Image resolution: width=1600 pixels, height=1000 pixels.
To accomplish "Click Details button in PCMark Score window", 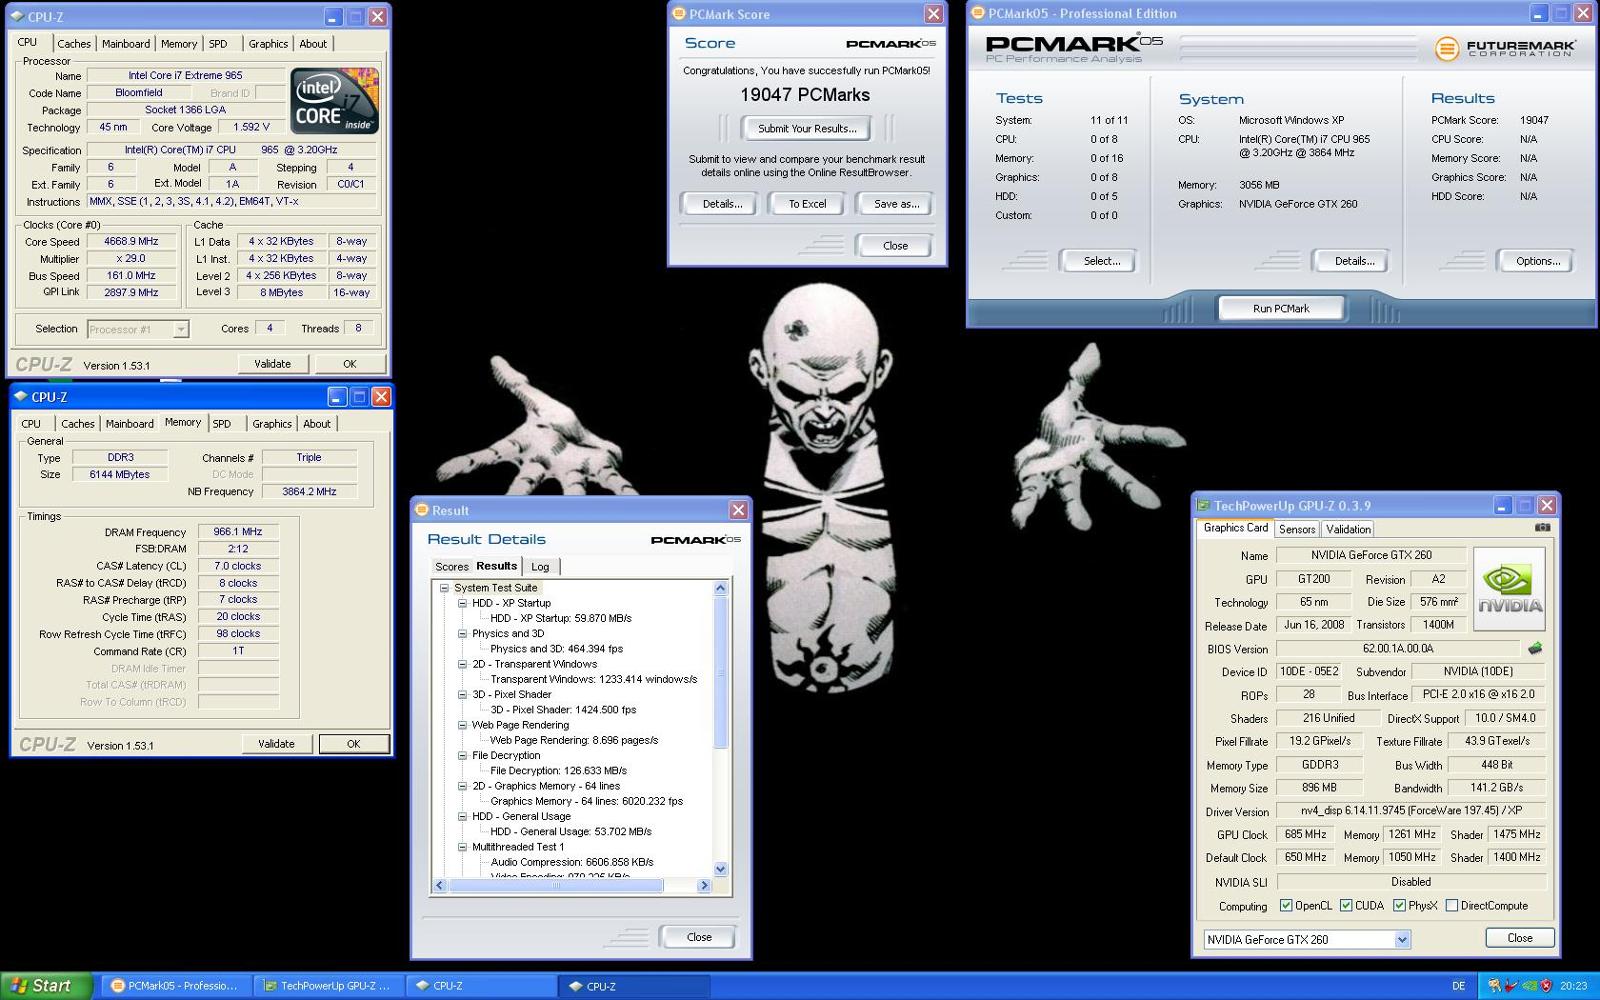I will point(722,204).
